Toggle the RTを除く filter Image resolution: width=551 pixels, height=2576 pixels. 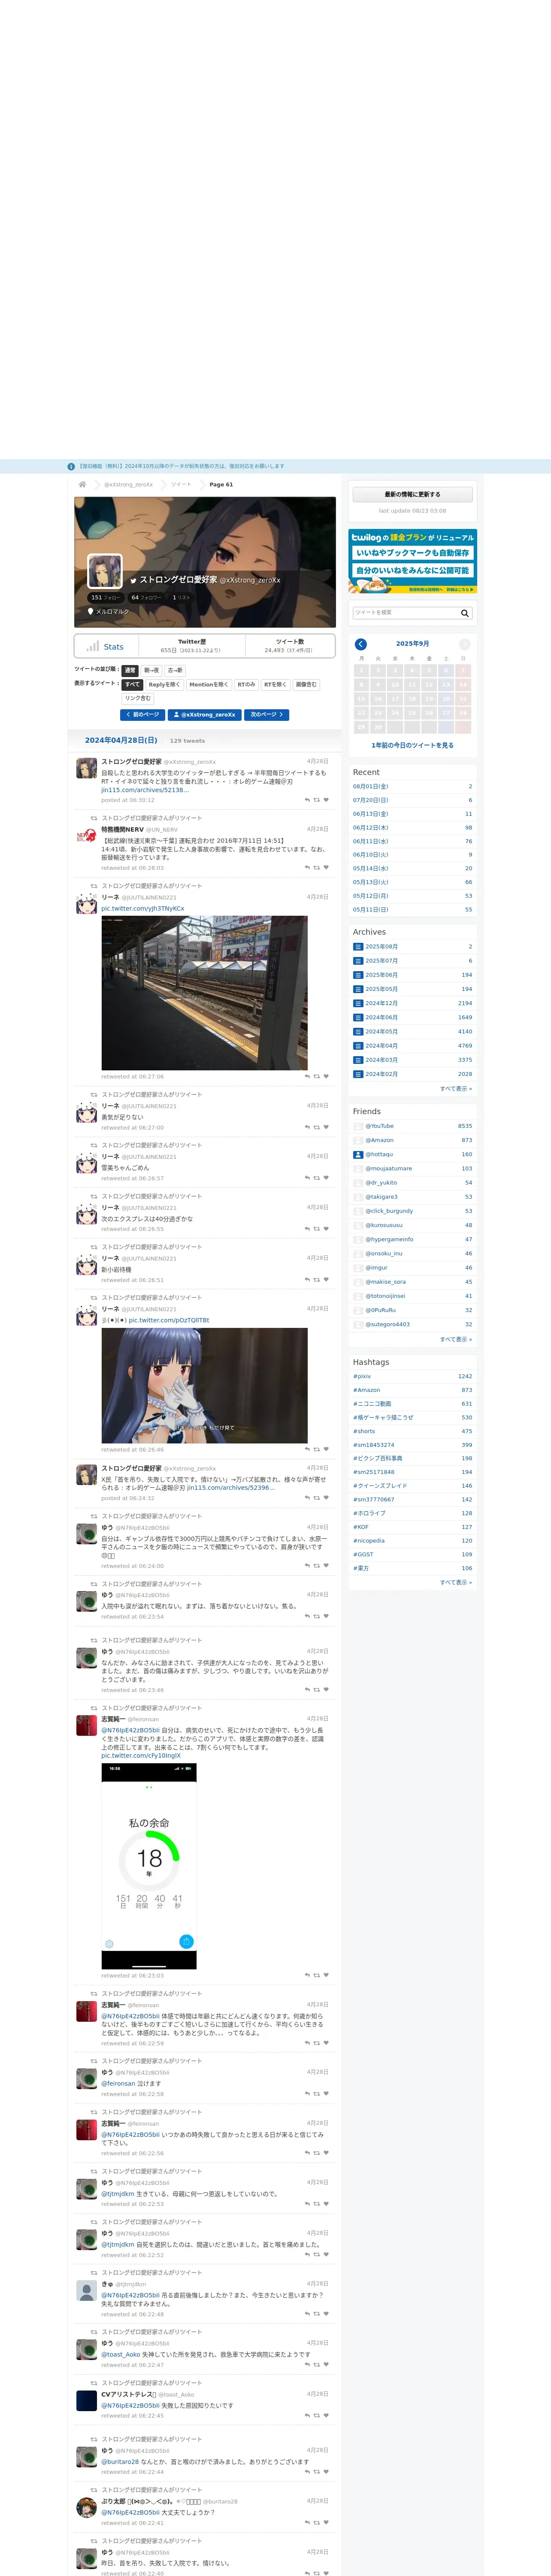pos(275,685)
